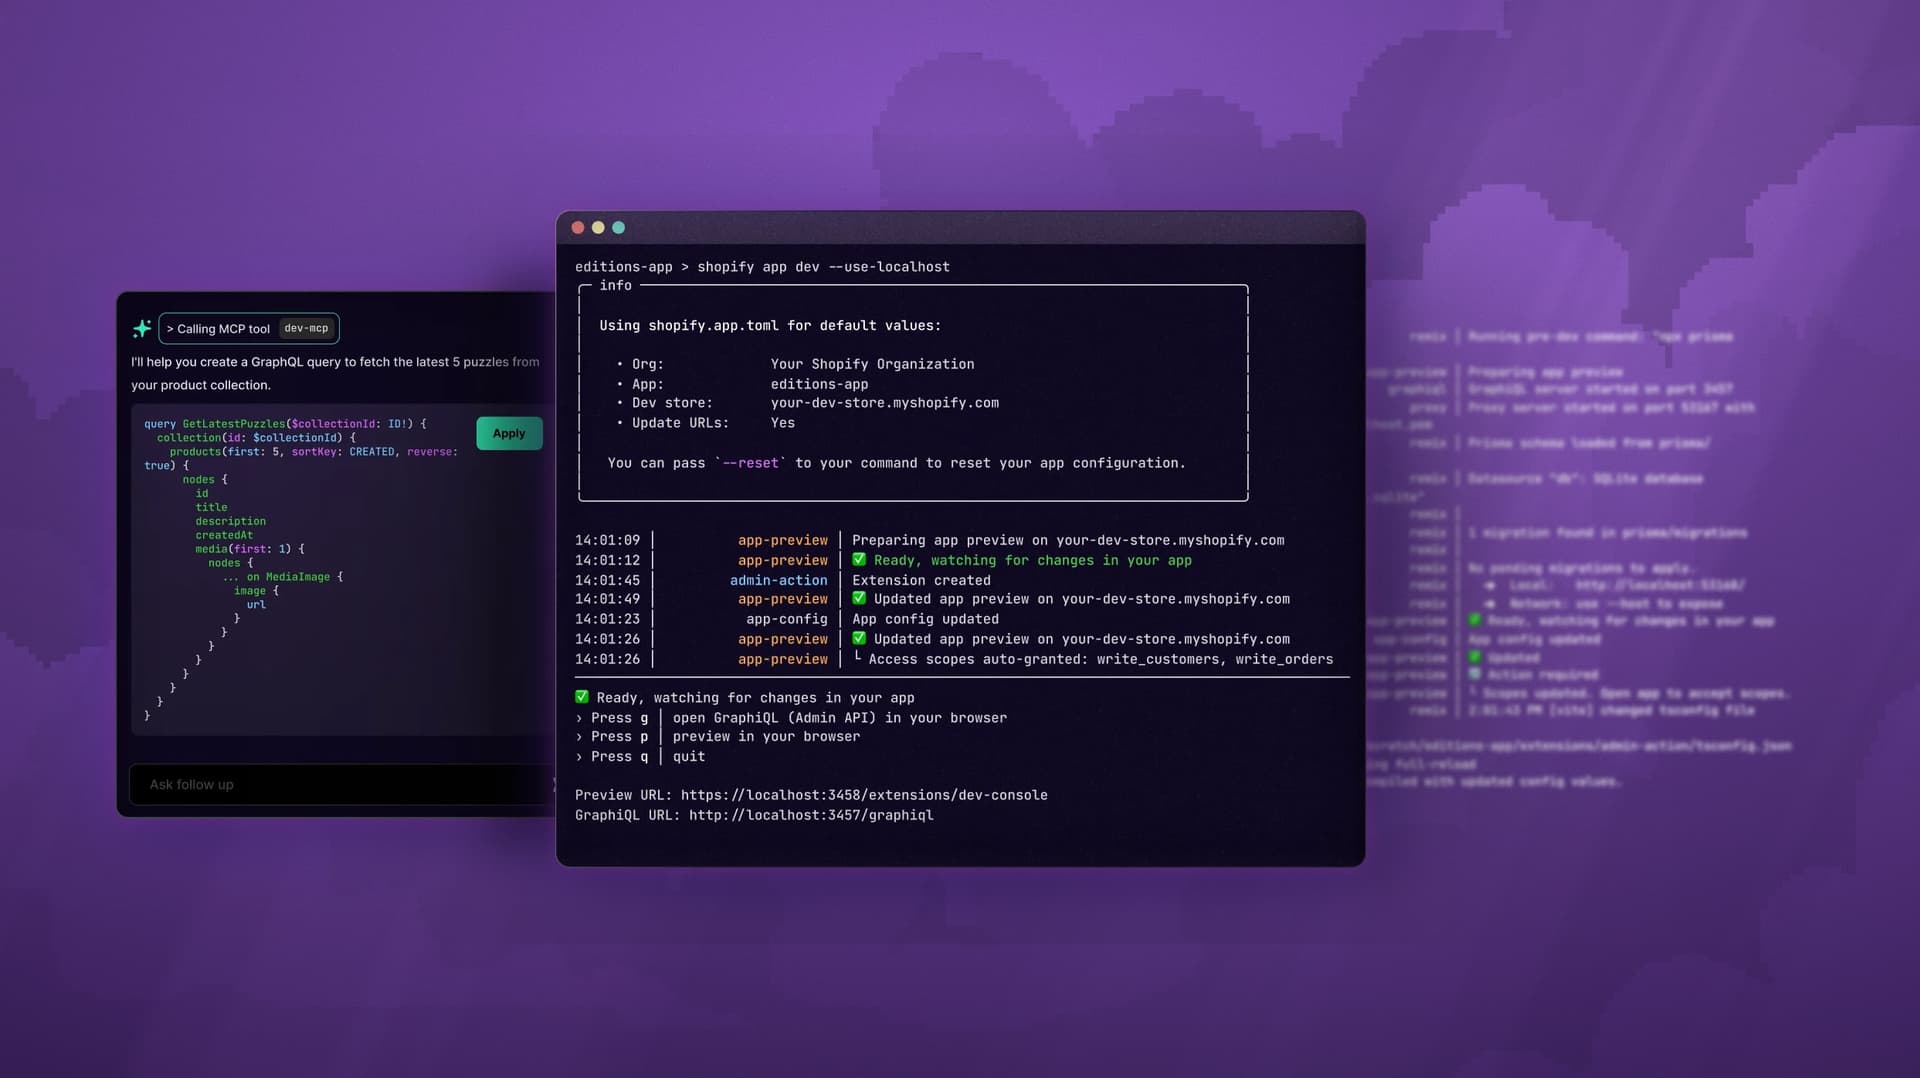Screen dimensions: 1920x1078
Task: Click the "url" field in the query
Action: pyautogui.click(x=256, y=605)
